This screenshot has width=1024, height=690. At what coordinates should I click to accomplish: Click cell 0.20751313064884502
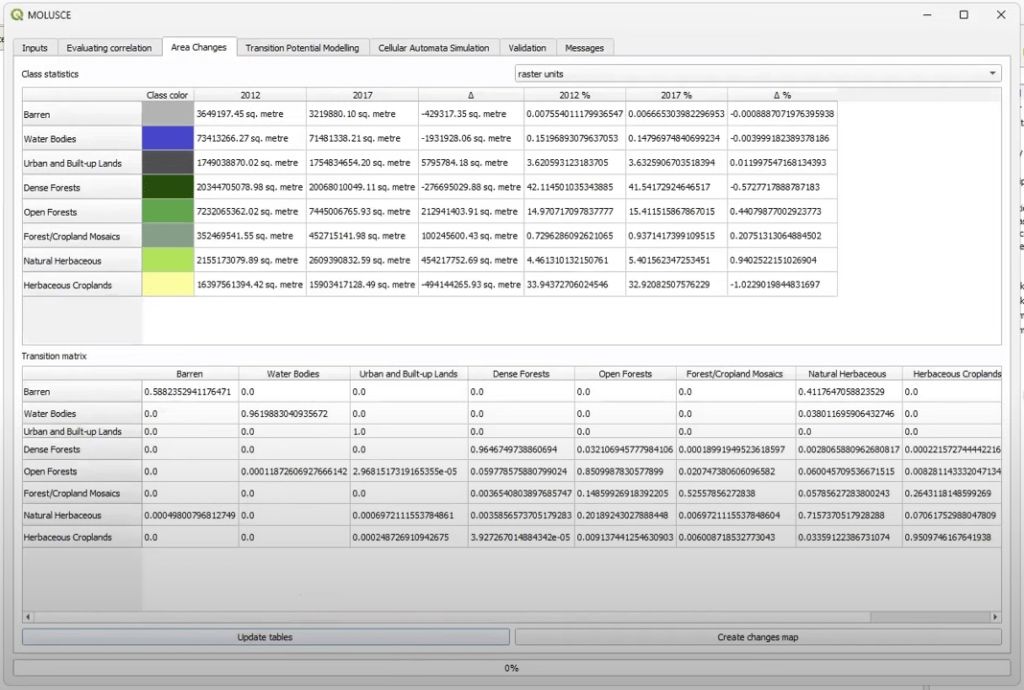click(x=782, y=236)
